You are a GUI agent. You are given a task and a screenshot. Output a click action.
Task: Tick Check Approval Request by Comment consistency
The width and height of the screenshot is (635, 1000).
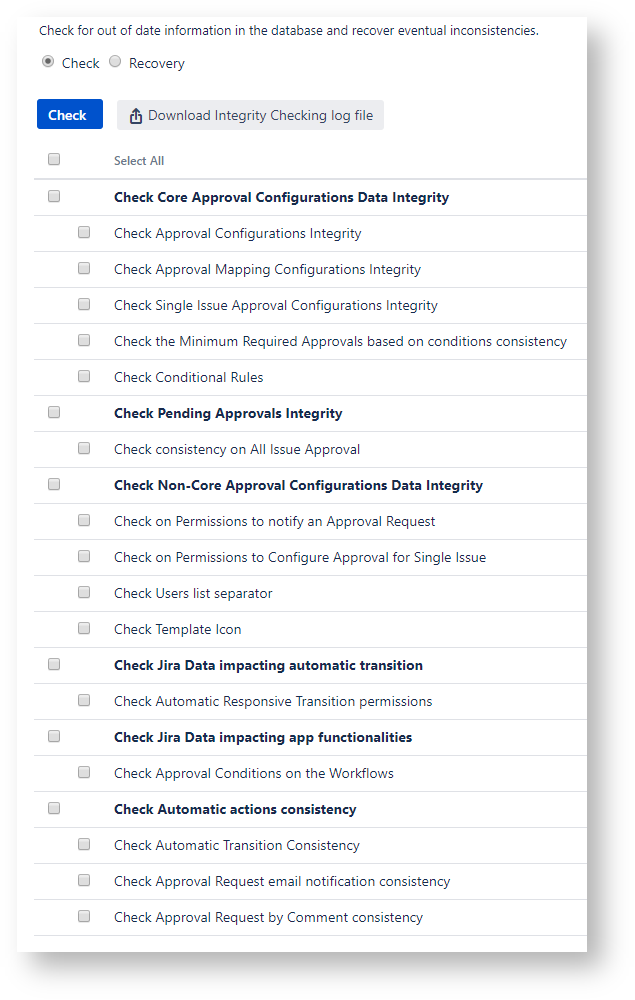pos(84,916)
